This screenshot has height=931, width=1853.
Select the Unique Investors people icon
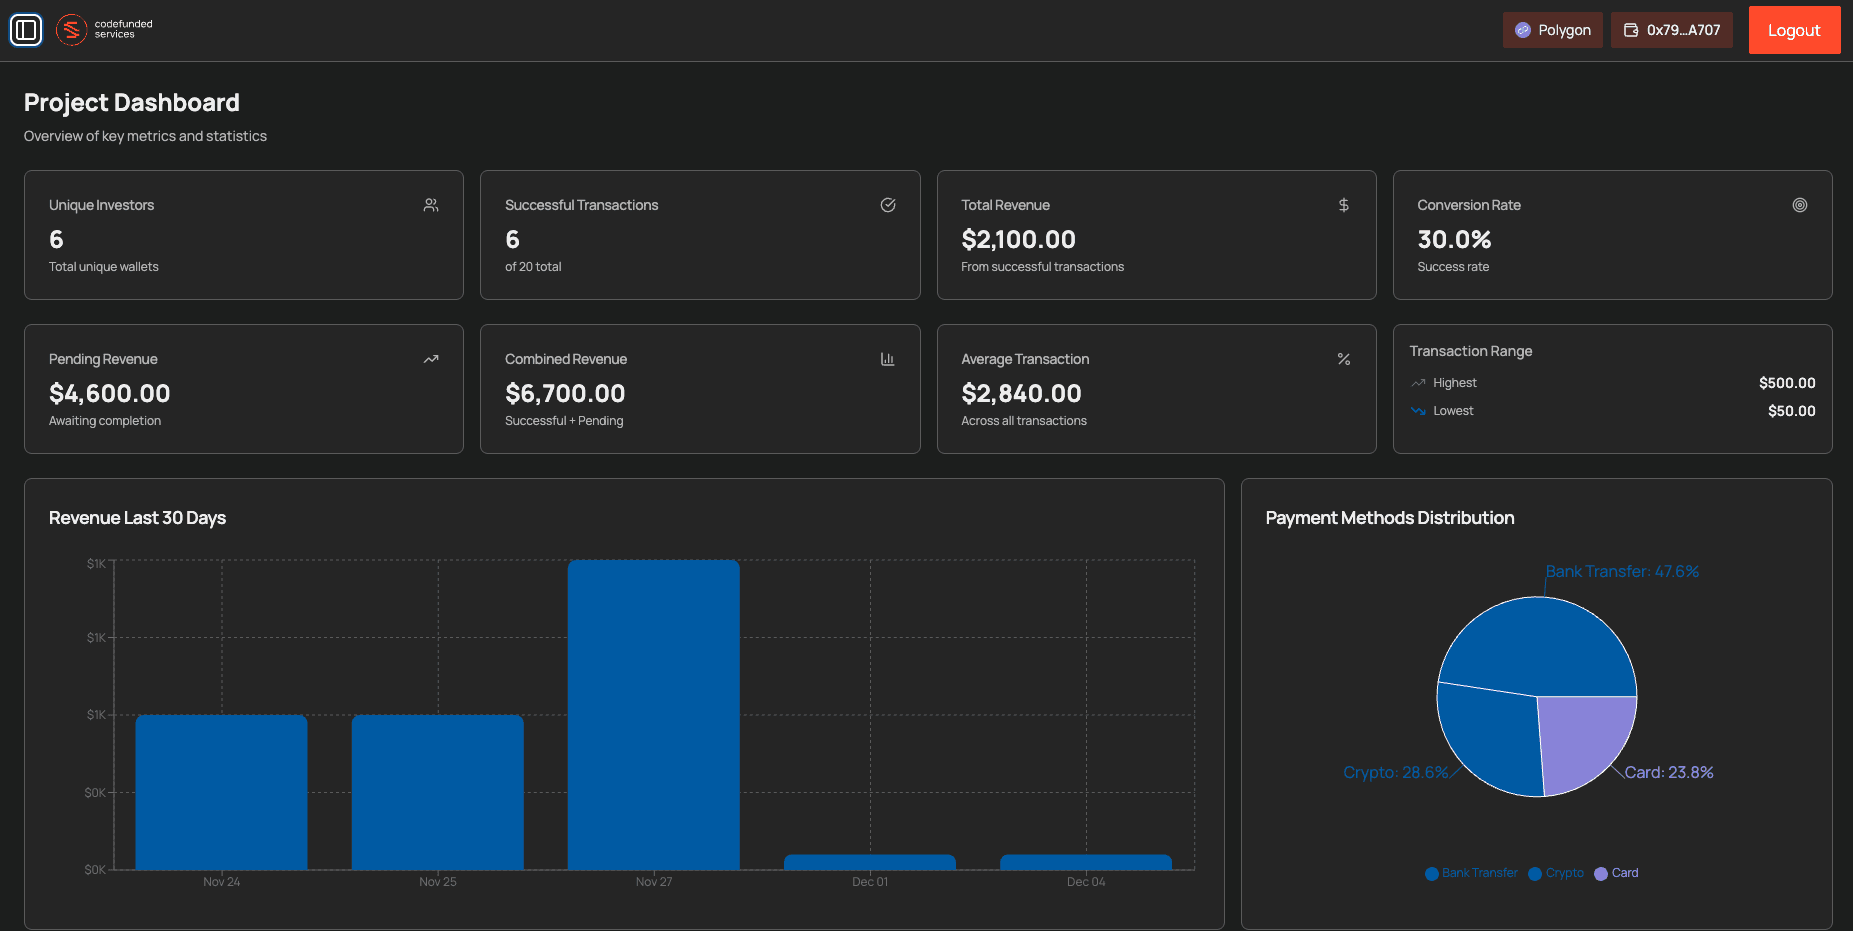tap(431, 205)
